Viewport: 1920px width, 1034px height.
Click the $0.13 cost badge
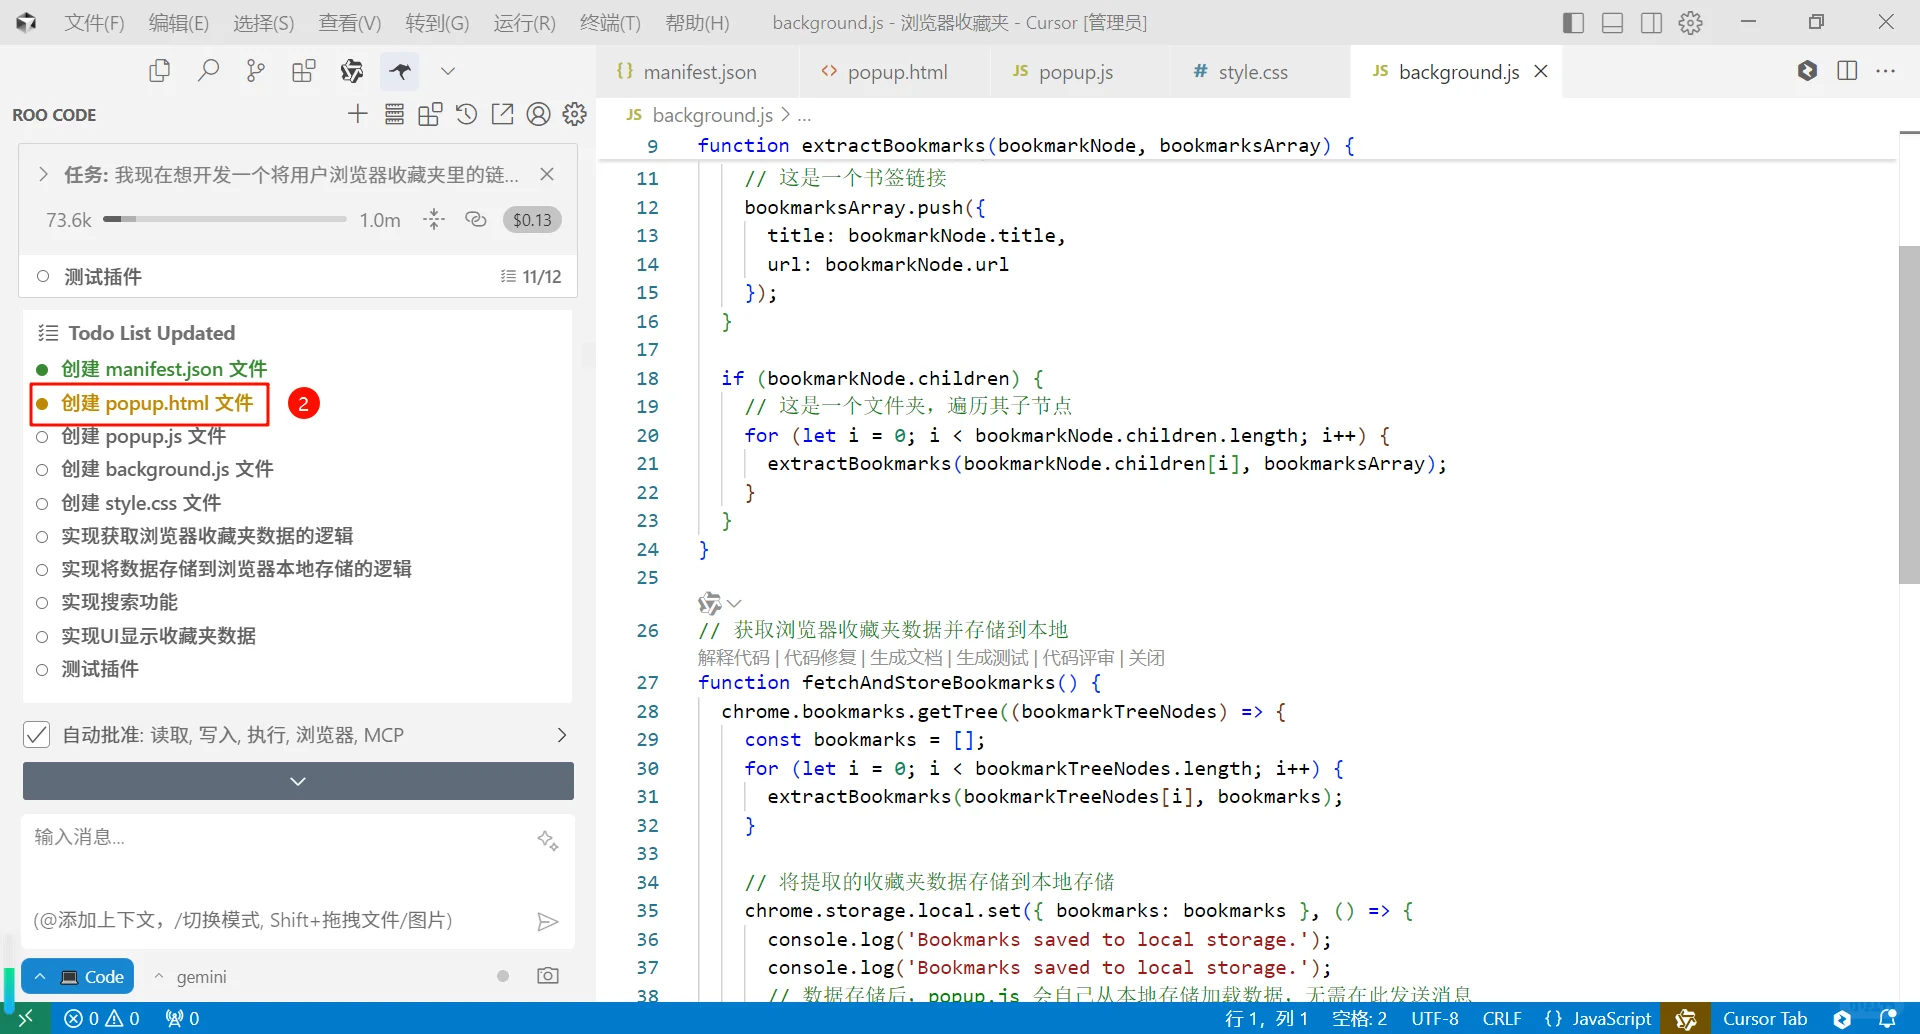pyautogui.click(x=532, y=220)
